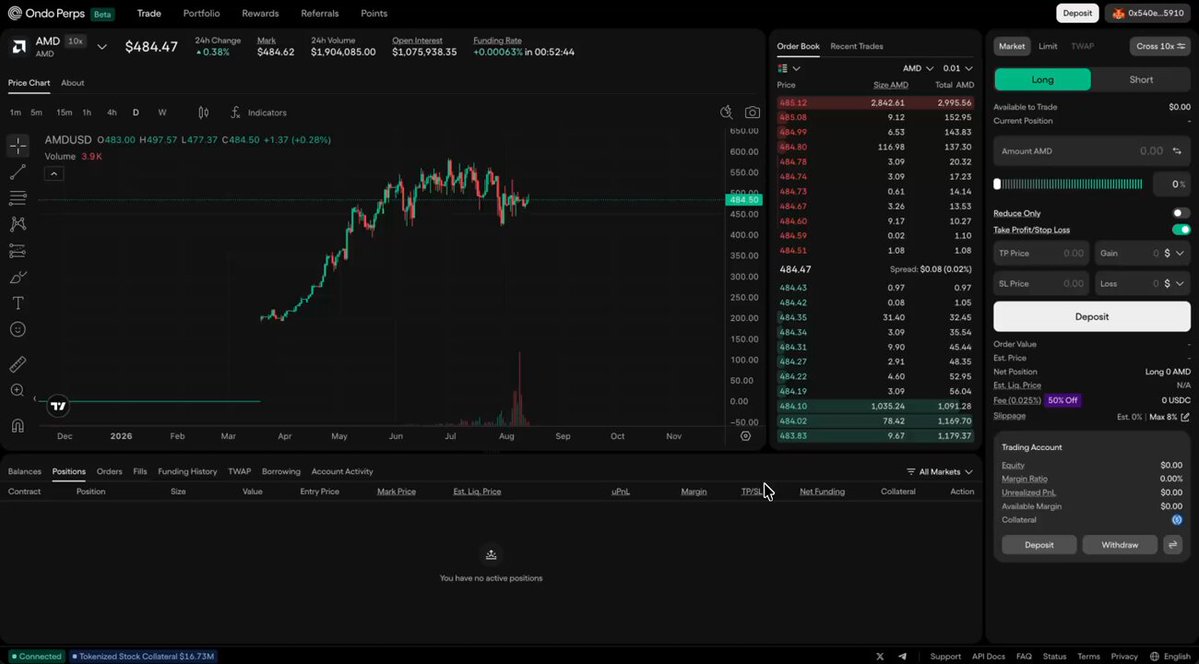The height and width of the screenshot is (664, 1199).
Task: Click the Withdraw button
Action: [x=1119, y=545]
